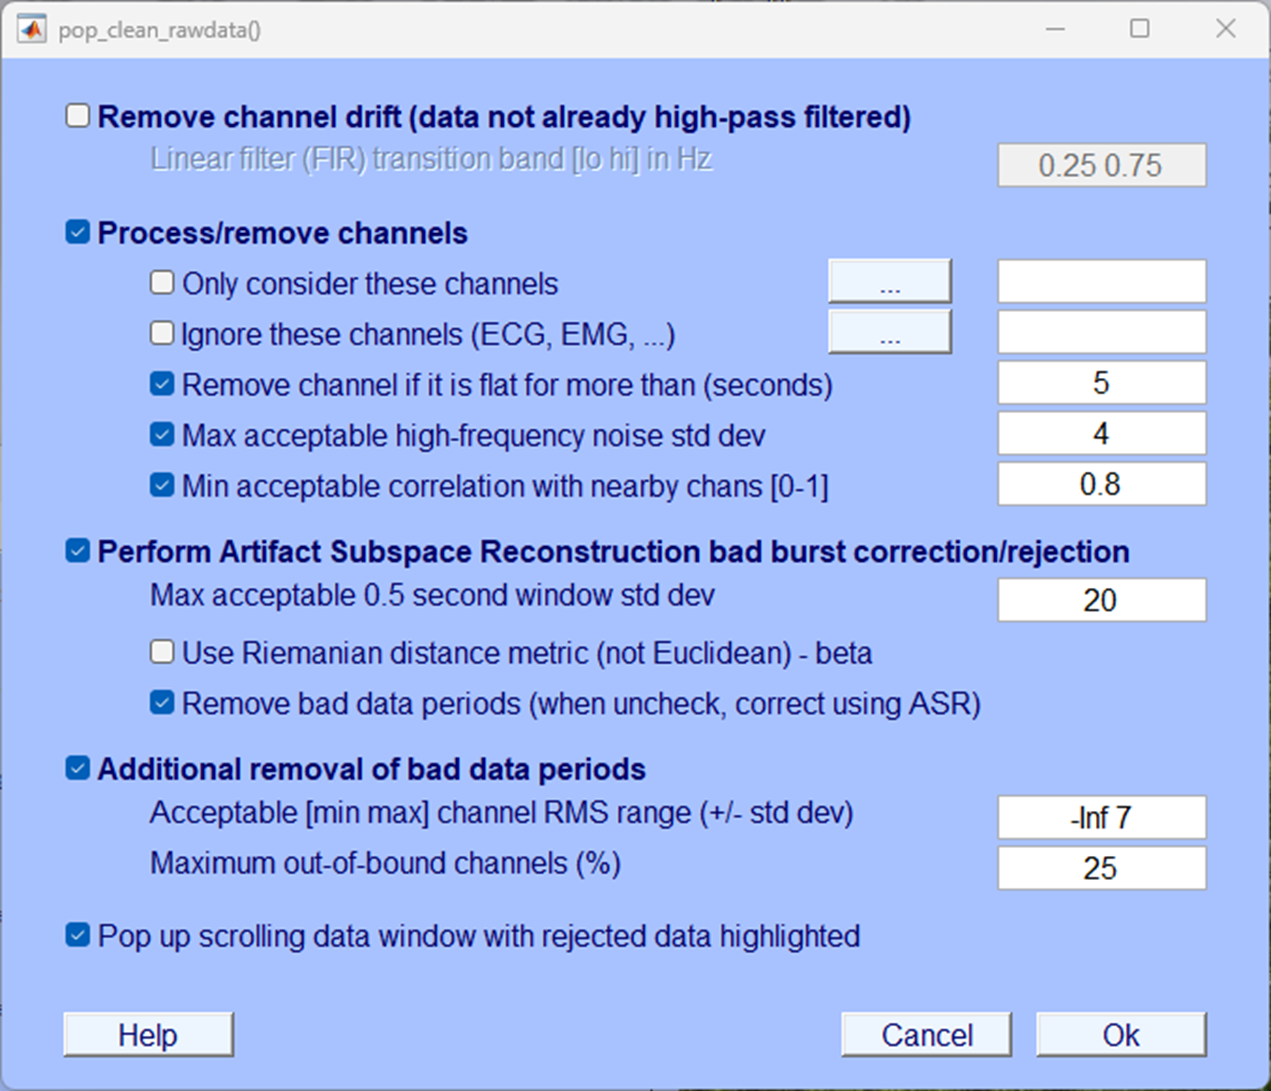
Task: Edit the flat channel seconds value
Action: [1101, 383]
